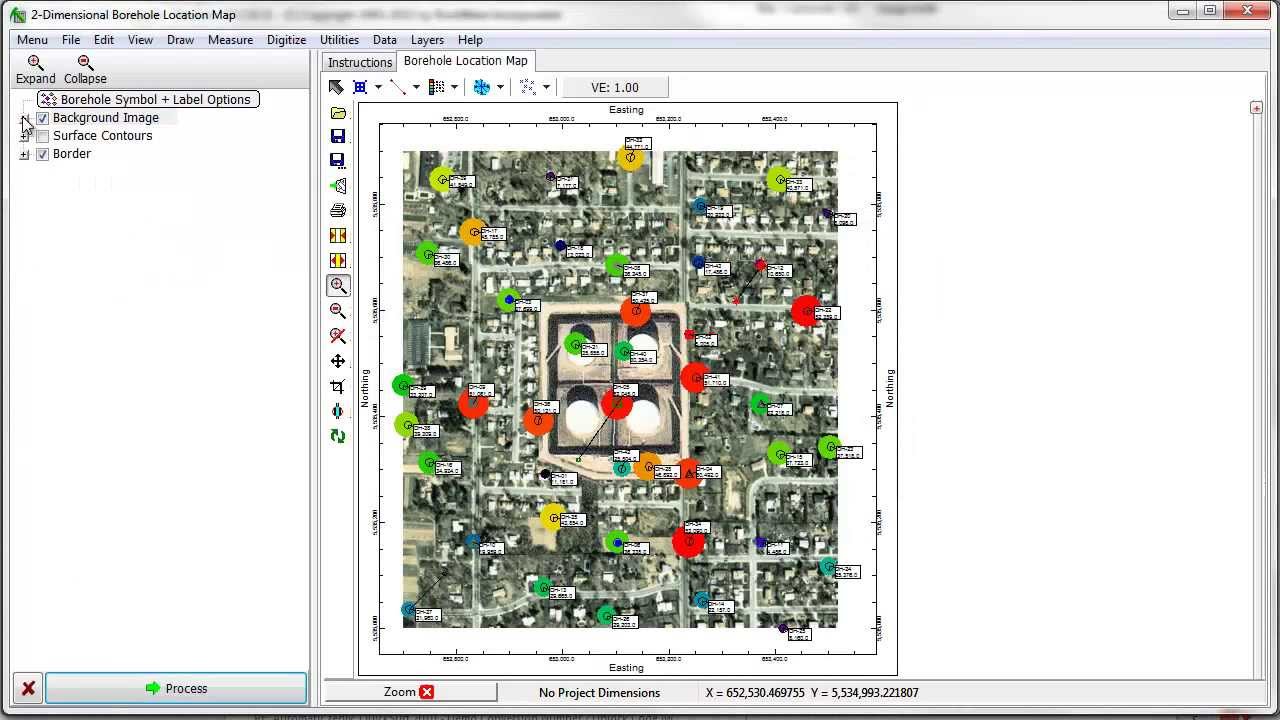Click the No Project Dimensions status text
This screenshot has width=1280, height=720.
(600, 692)
